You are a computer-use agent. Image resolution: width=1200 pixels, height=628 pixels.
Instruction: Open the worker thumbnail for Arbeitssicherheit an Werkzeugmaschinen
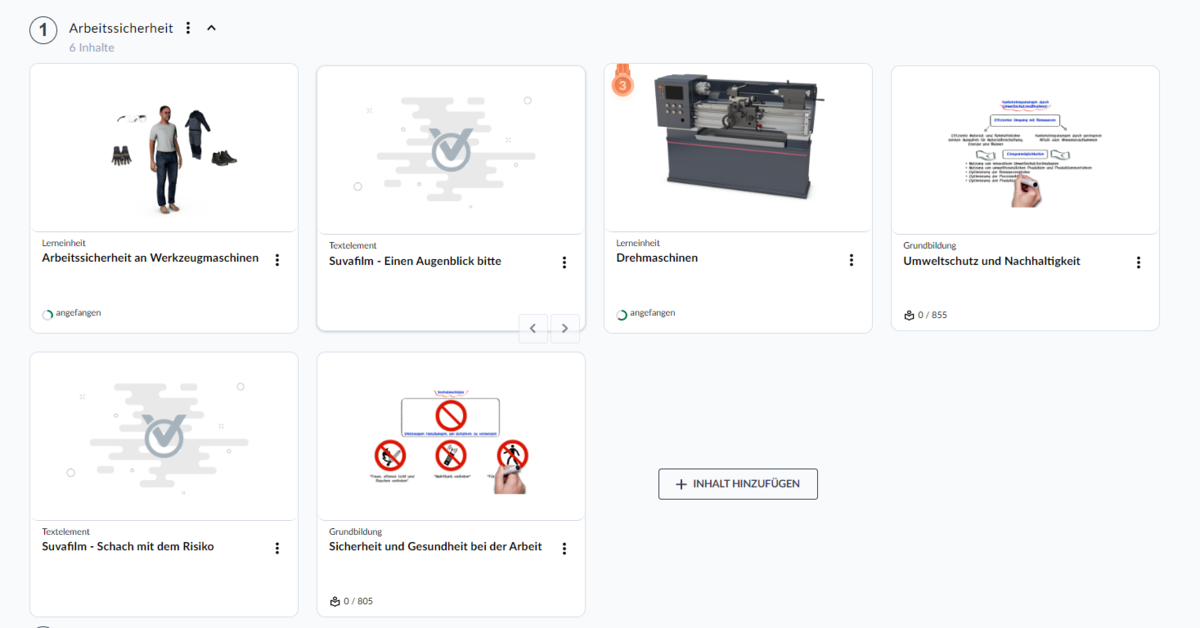click(x=164, y=148)
